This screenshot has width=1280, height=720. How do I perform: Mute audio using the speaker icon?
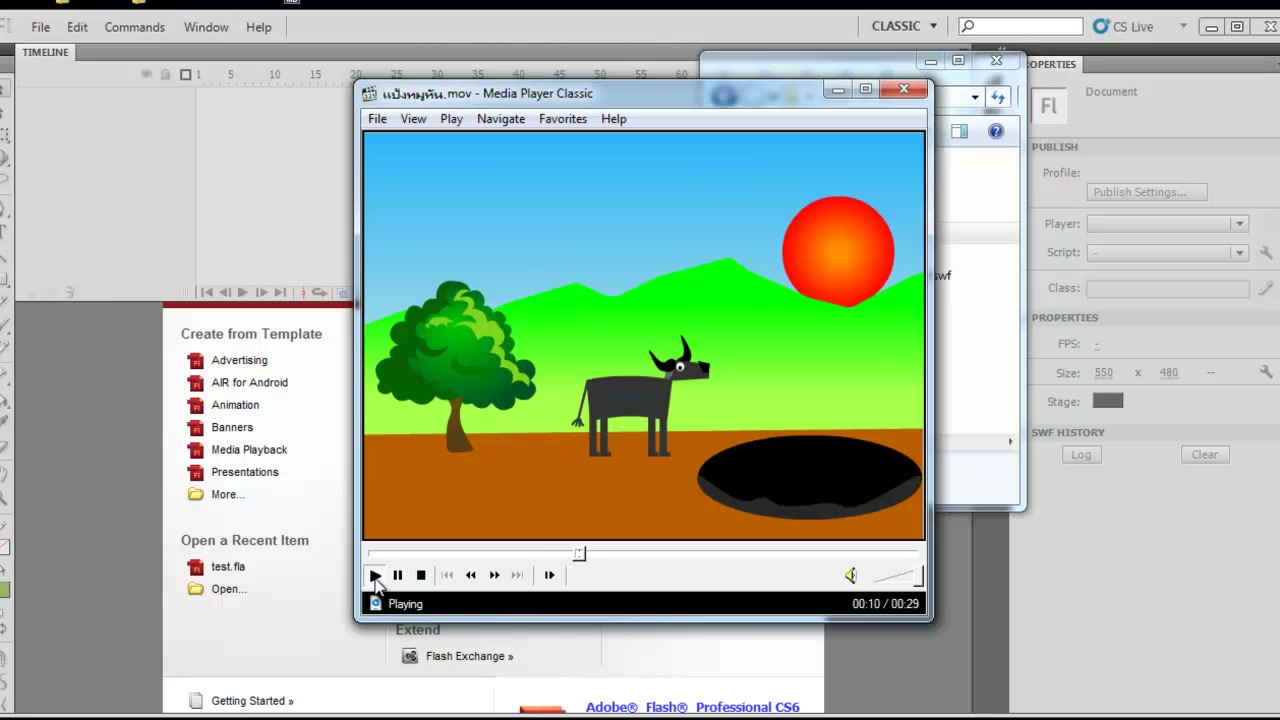coord(850,575)
